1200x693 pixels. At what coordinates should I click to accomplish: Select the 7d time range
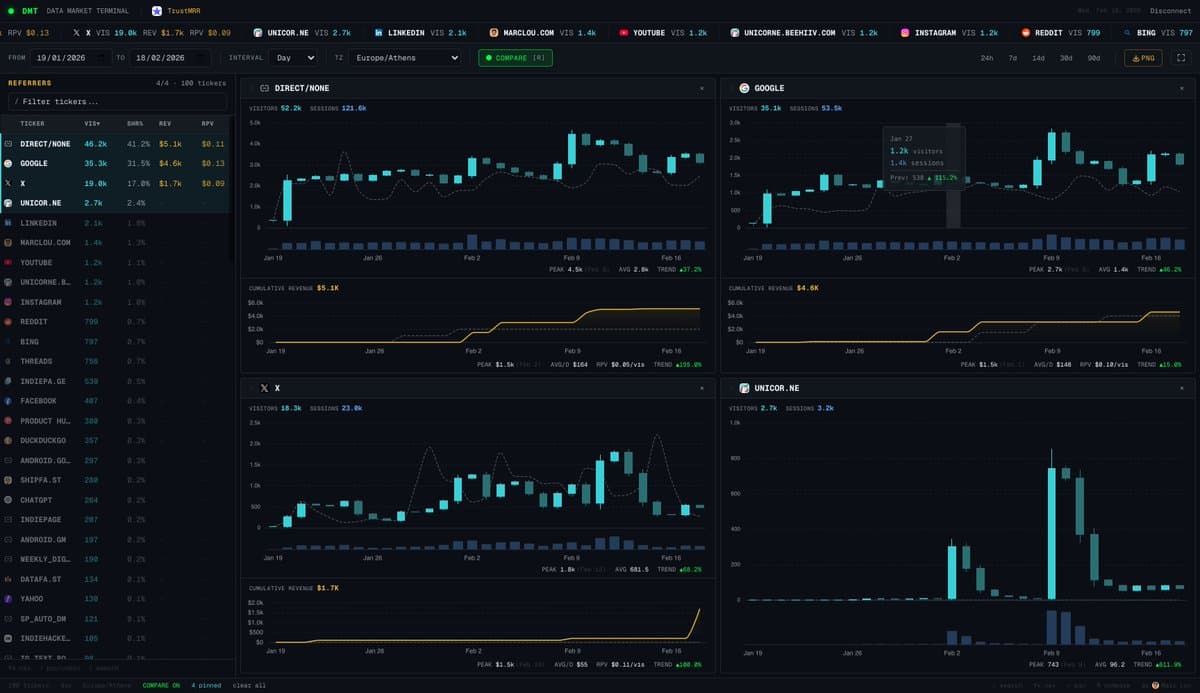[1013, 58]
